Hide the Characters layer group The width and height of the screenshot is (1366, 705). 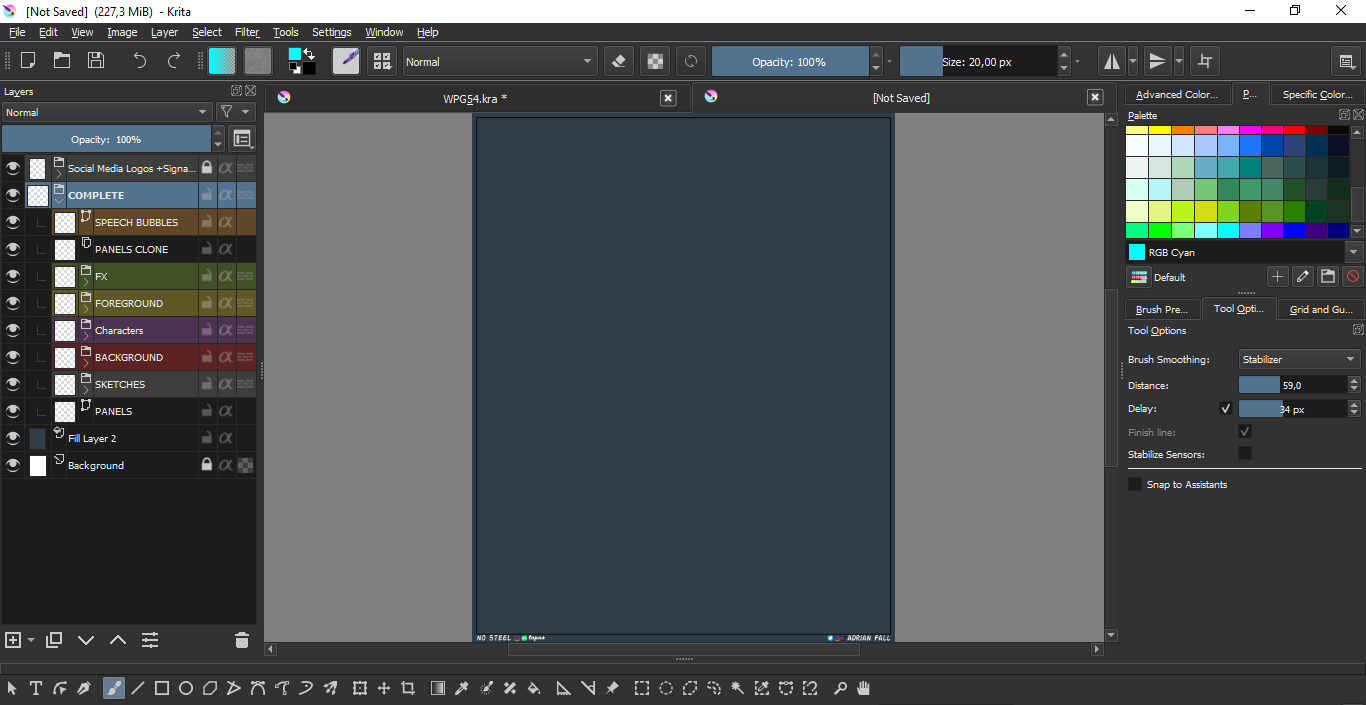coord(13,330)
